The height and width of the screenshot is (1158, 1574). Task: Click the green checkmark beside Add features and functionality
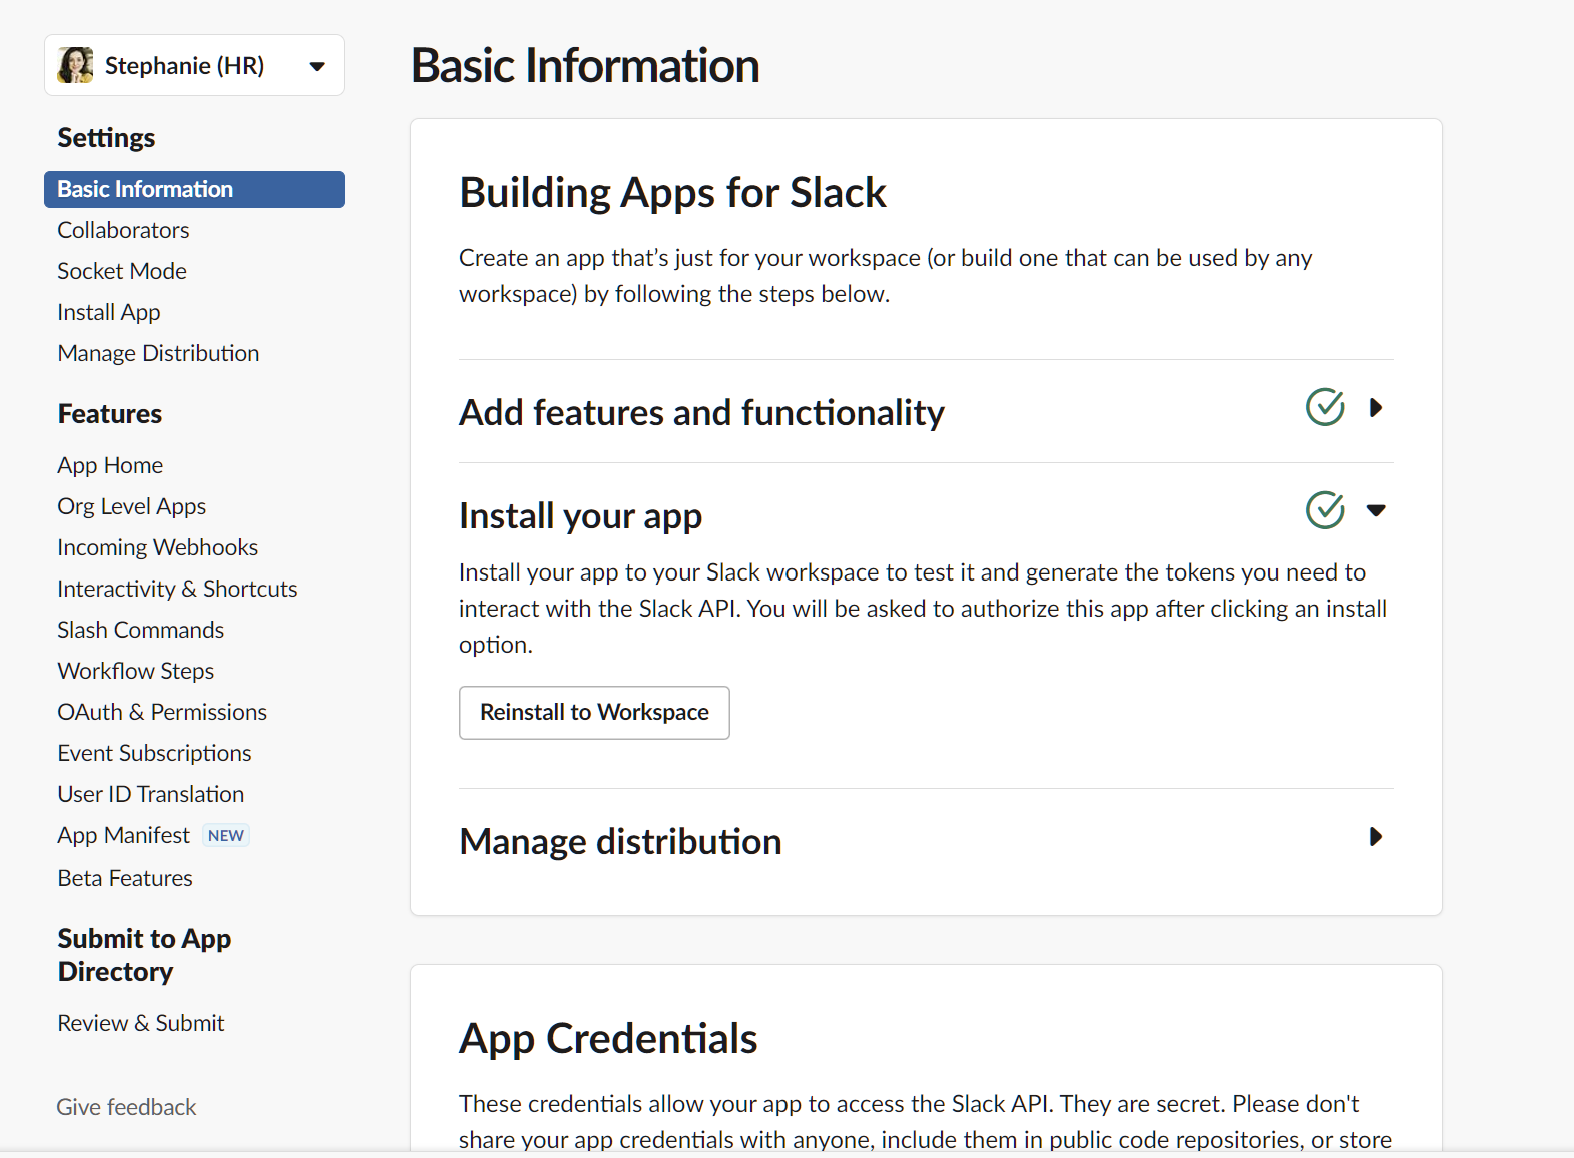click(1325, 407)
